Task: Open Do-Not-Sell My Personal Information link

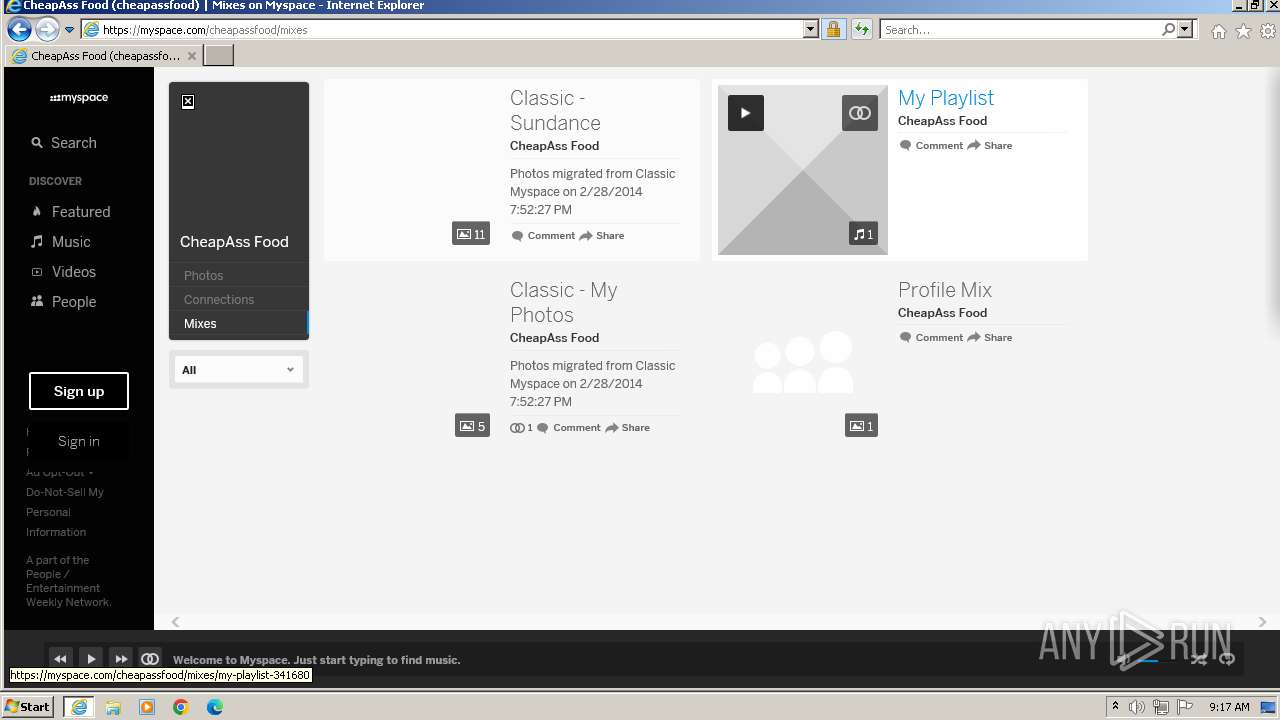Action: [65, 512]
